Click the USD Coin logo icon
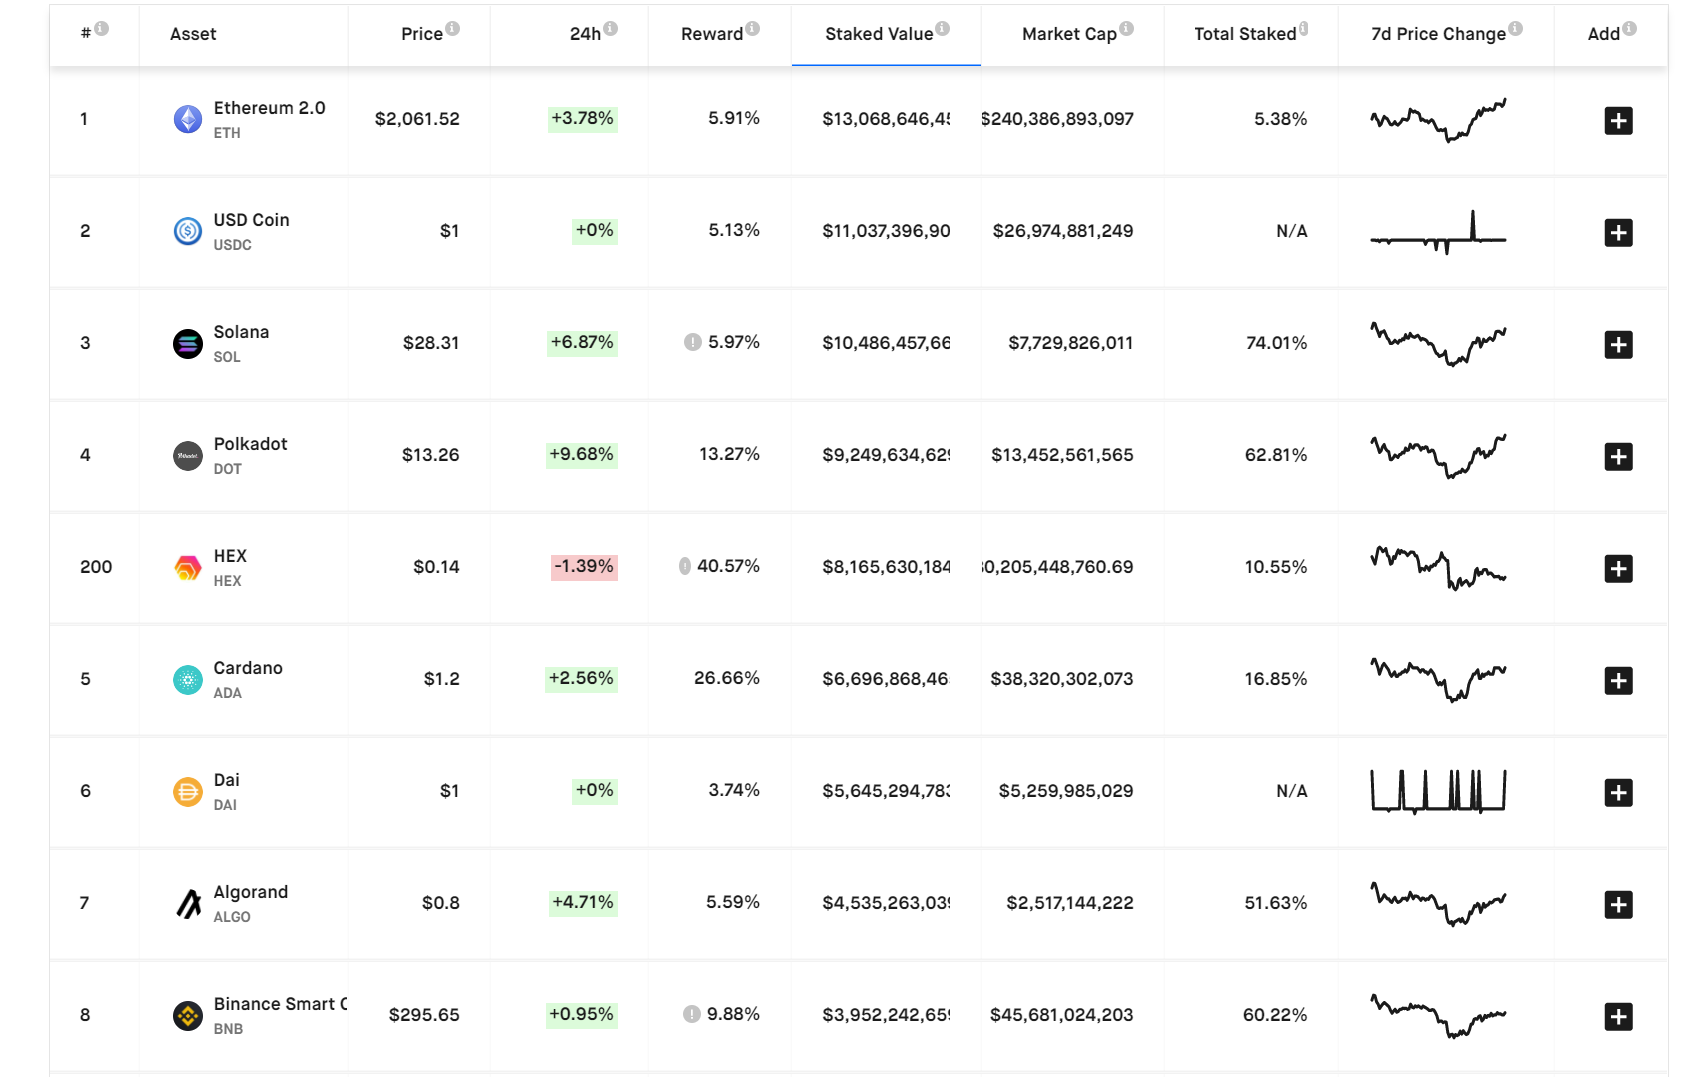The height and width of the screenshot is (1077, 1703). click(x=188, y=232)
